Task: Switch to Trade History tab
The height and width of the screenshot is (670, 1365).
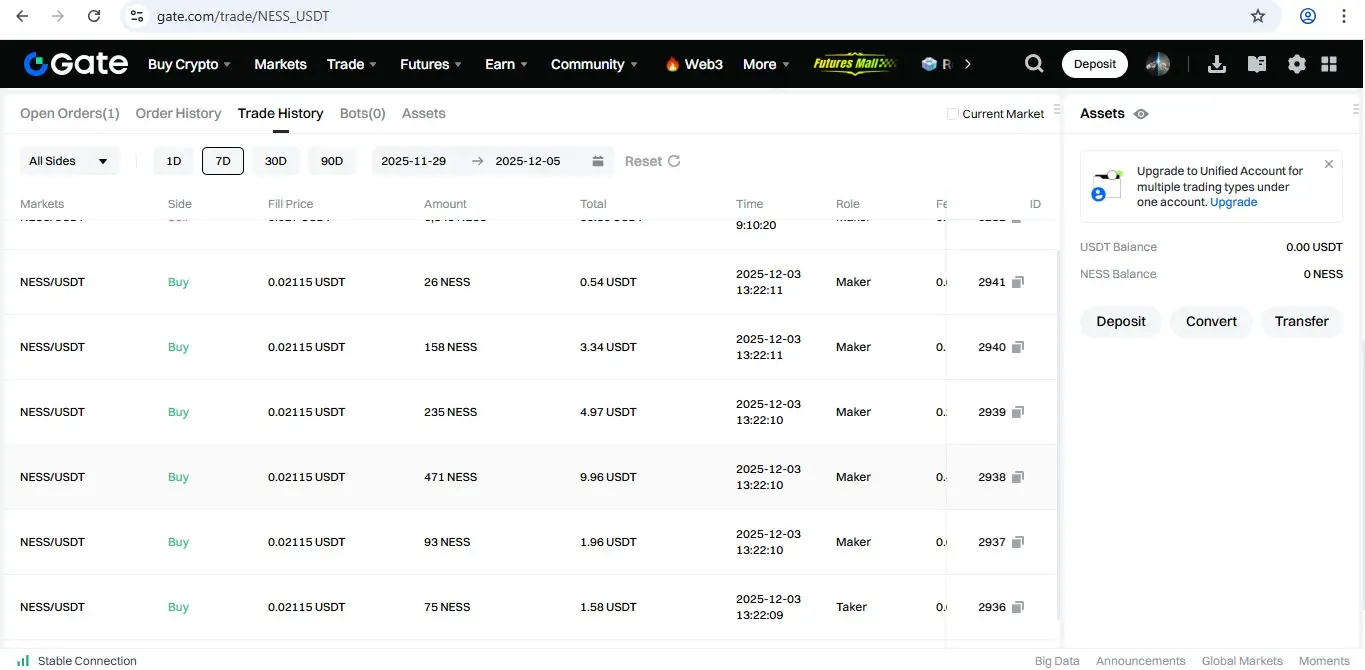Action: (x=280, y=113)
